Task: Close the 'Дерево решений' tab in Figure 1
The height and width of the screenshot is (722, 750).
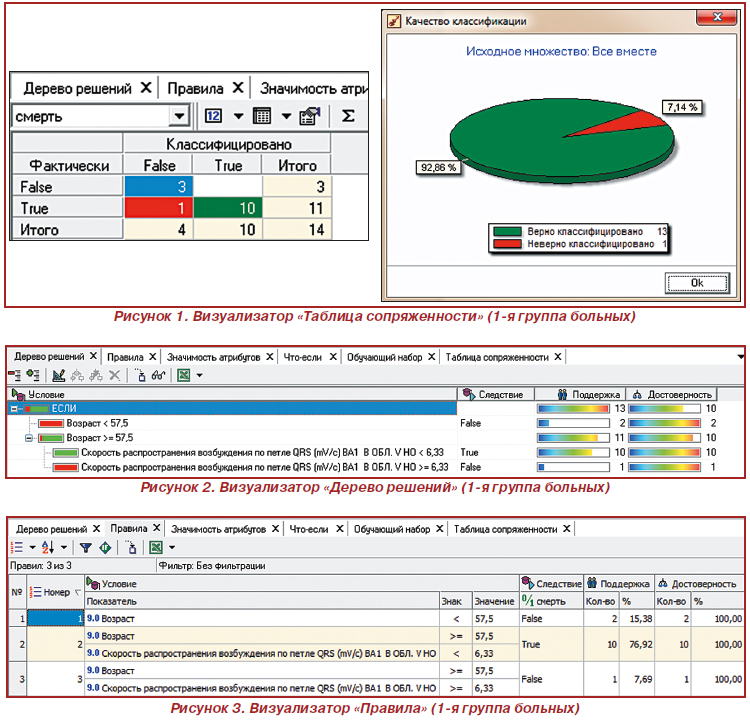Action: click(x=146, y=88)
